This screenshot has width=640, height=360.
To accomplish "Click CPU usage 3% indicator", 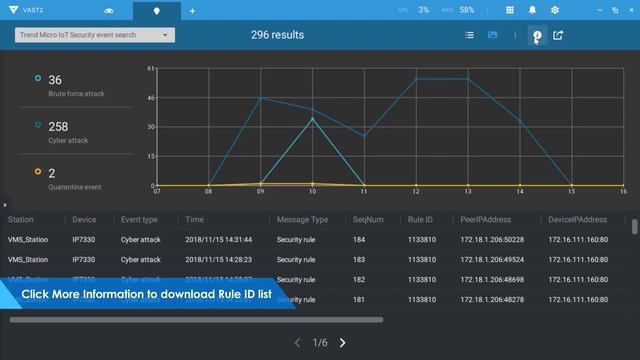I will (x=423, y=10).
